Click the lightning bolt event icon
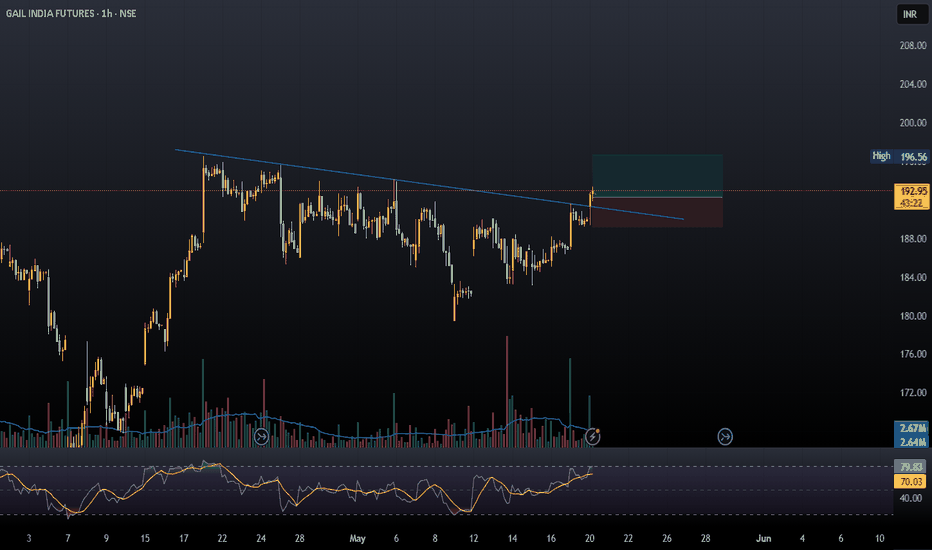932x550 pixels. 592,437
